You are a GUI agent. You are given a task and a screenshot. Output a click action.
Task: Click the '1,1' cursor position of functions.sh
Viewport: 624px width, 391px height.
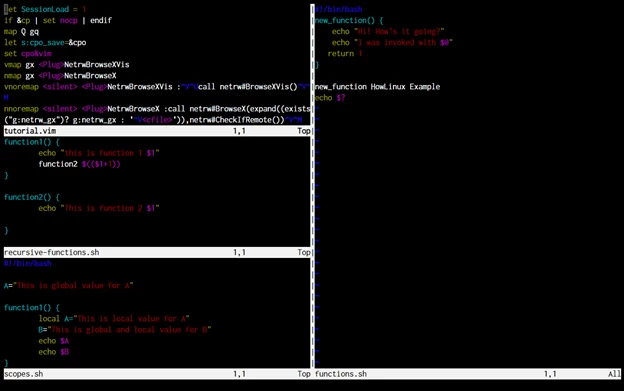tap(550, 374)
